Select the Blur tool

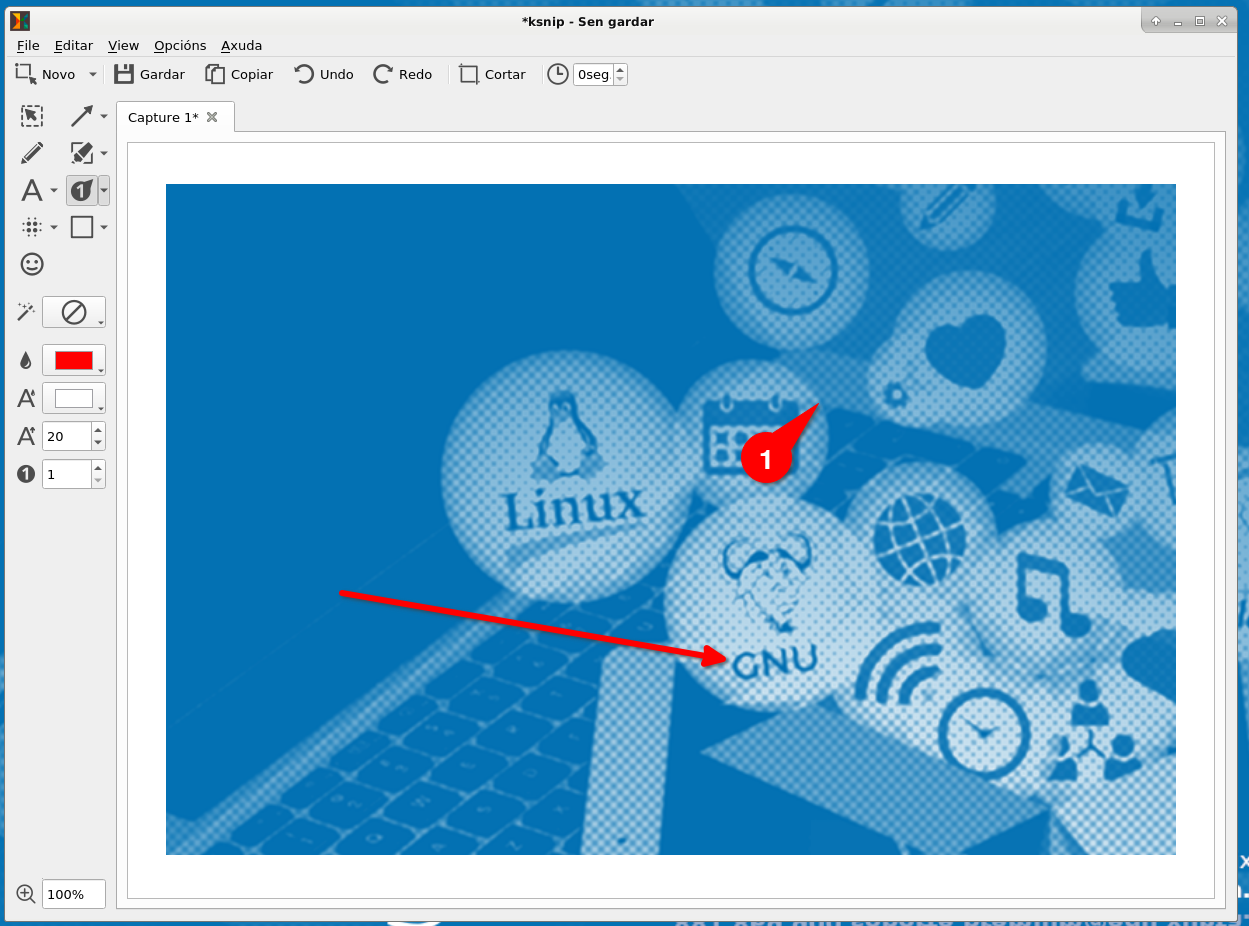(32, 227)
